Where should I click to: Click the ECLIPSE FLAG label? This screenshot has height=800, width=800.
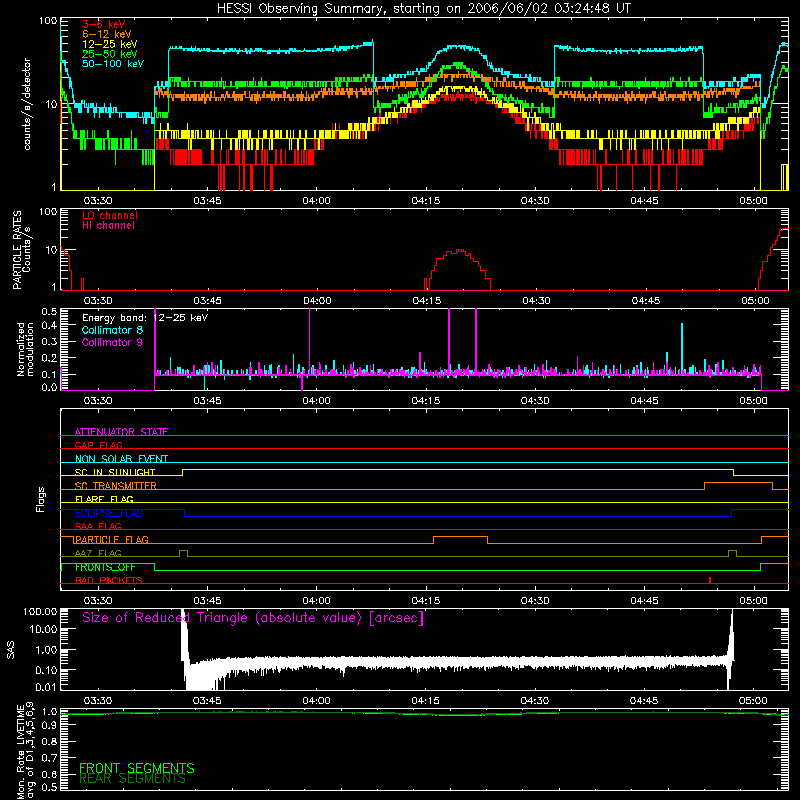point(109,513)
